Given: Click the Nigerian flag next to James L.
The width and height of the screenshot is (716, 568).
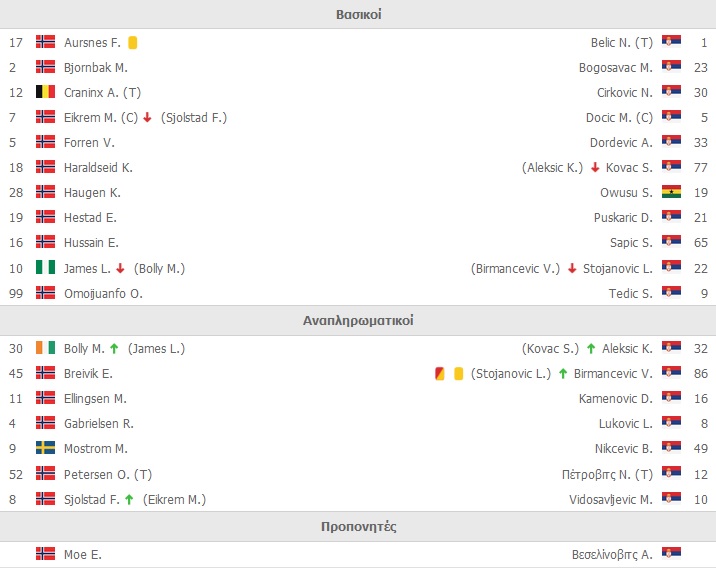Looking at the screenshot, I should 45,267.
